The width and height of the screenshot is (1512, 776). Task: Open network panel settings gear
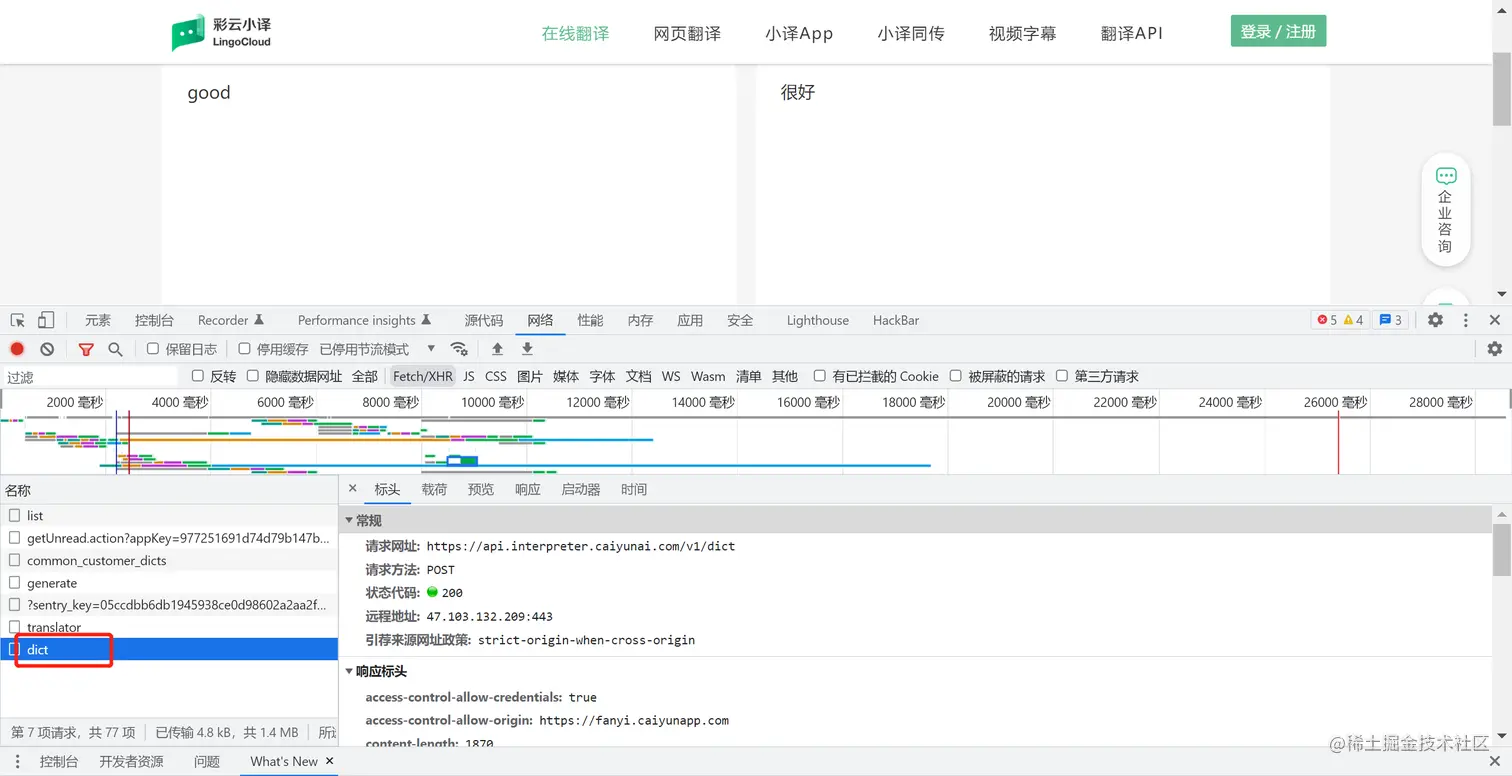point(1495,349)
